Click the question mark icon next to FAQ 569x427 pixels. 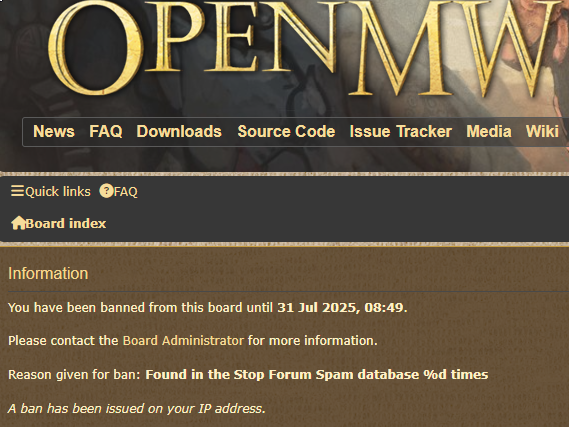tap(106, 191)
